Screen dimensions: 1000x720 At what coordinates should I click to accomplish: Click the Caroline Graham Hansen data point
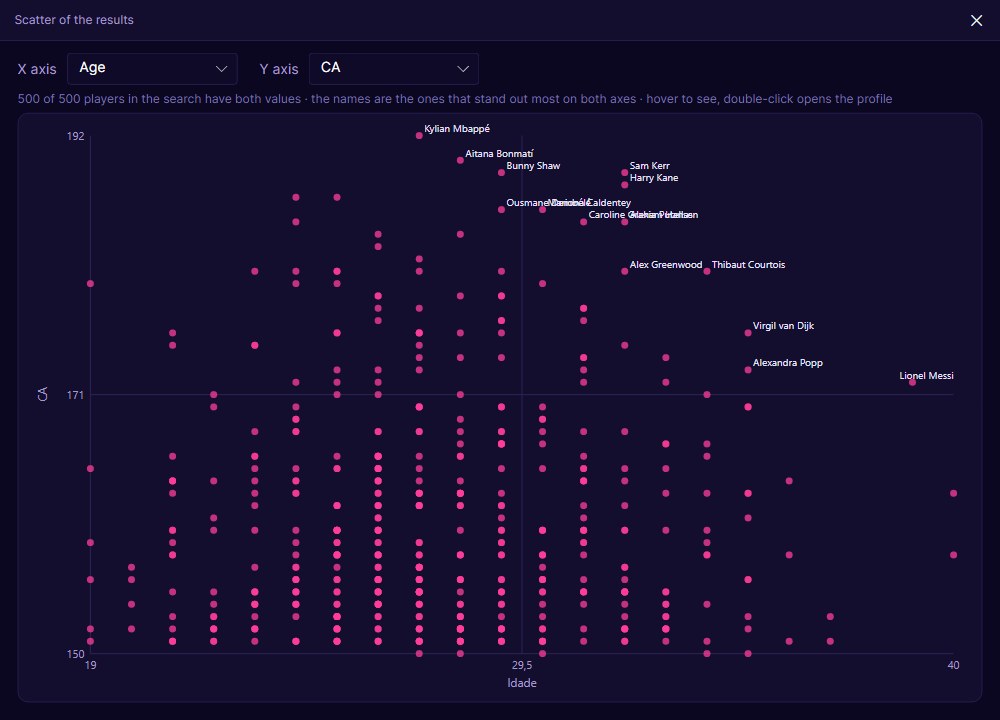coord(584,222)
